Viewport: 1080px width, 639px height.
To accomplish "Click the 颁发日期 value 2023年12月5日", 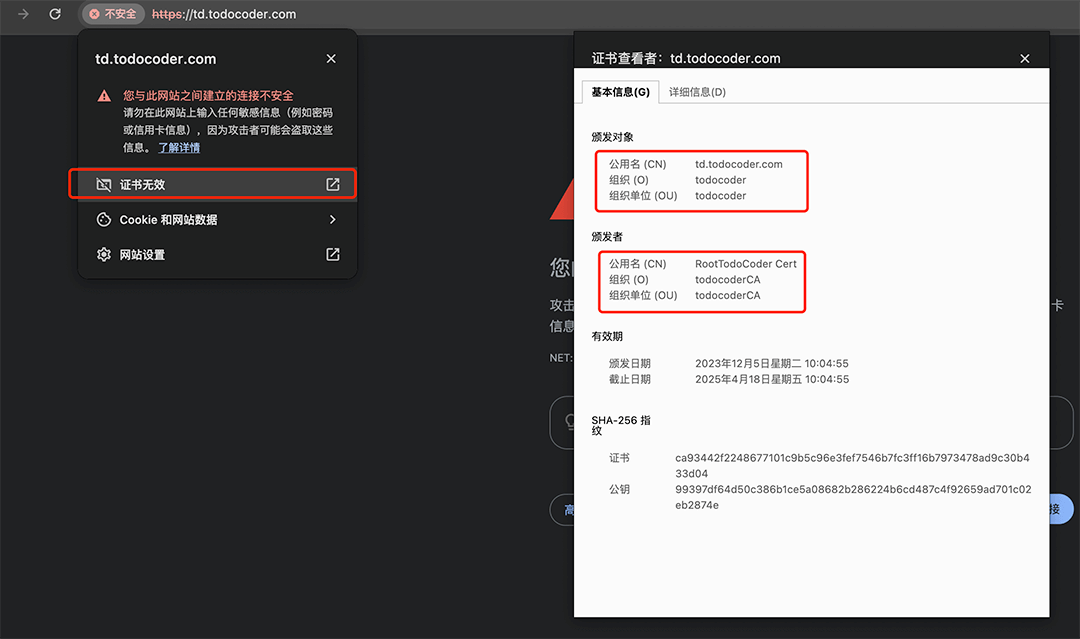I will 771,364.
